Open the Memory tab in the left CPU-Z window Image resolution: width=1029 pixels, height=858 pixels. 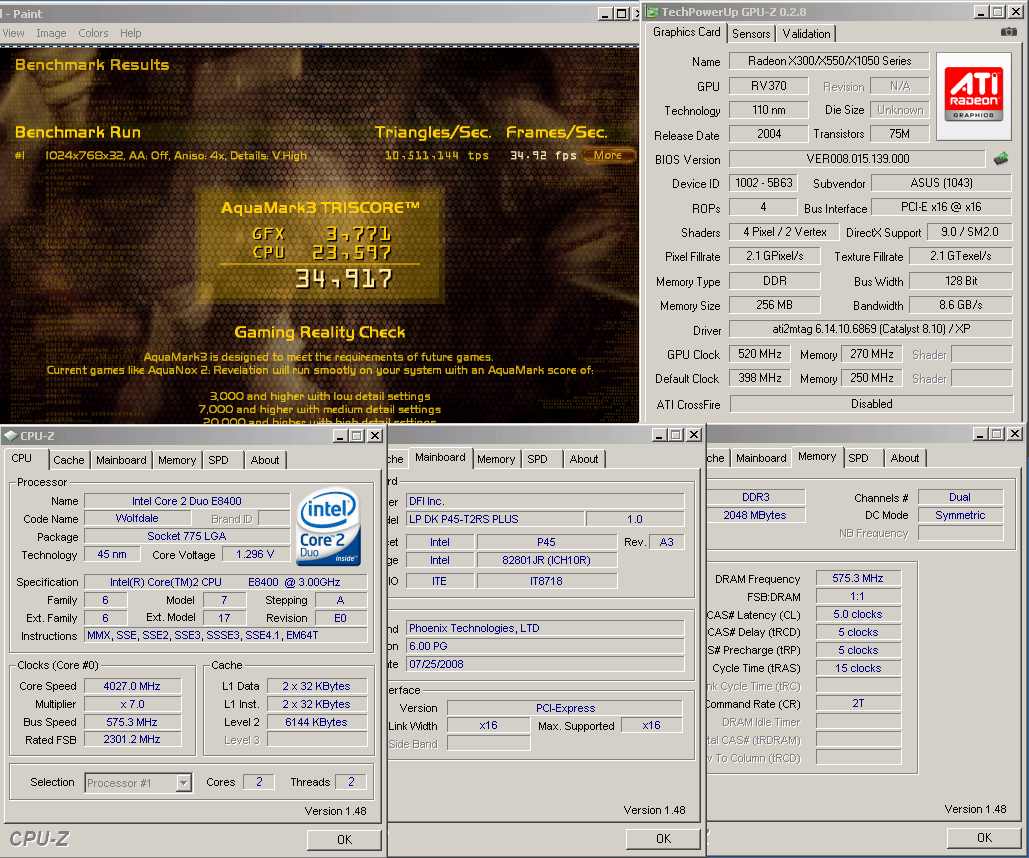click(x=177, y=460)
